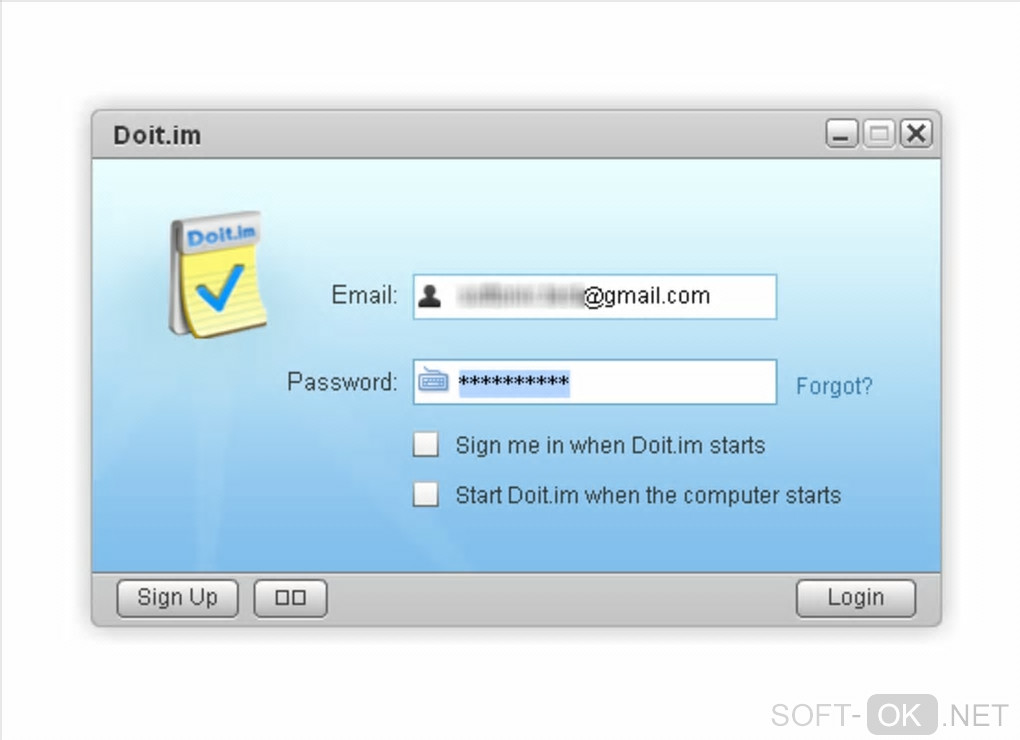1020x740 pixels.
Task: Minimize the Doit.im window
Action: 842,134
